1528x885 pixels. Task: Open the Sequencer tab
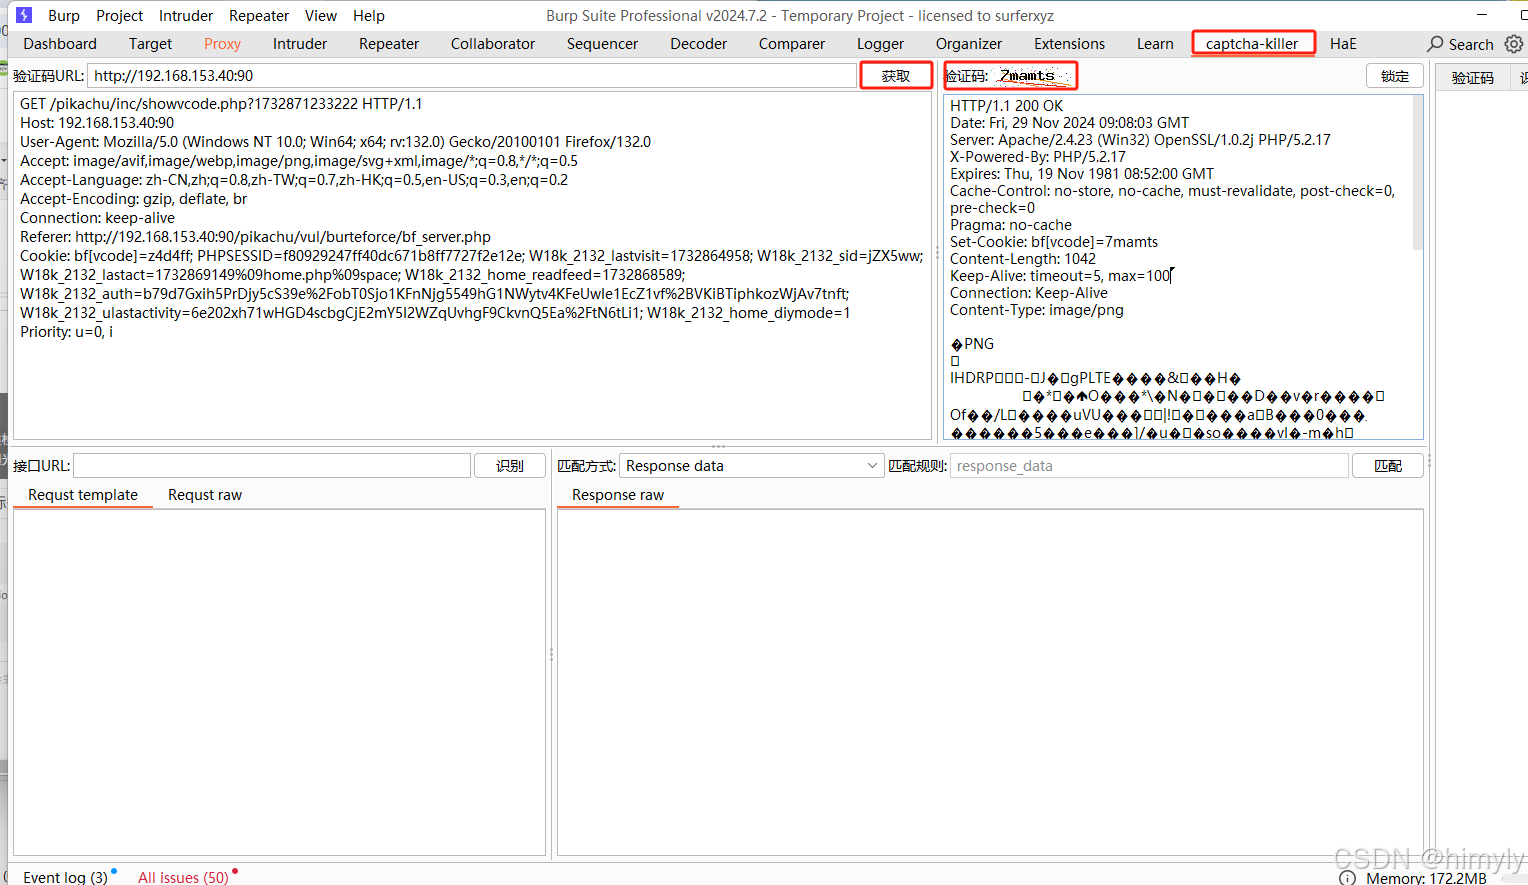[602, 44]
